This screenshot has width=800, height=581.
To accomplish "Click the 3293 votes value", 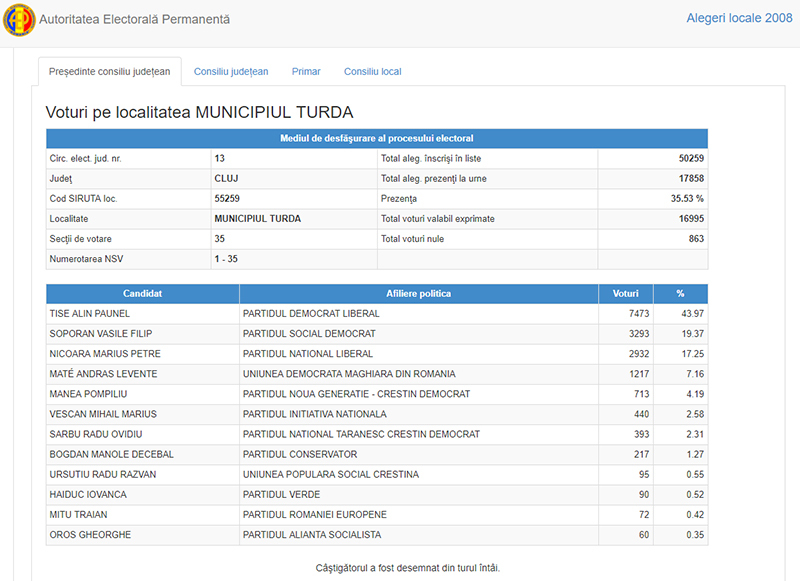I will [639, 334].
